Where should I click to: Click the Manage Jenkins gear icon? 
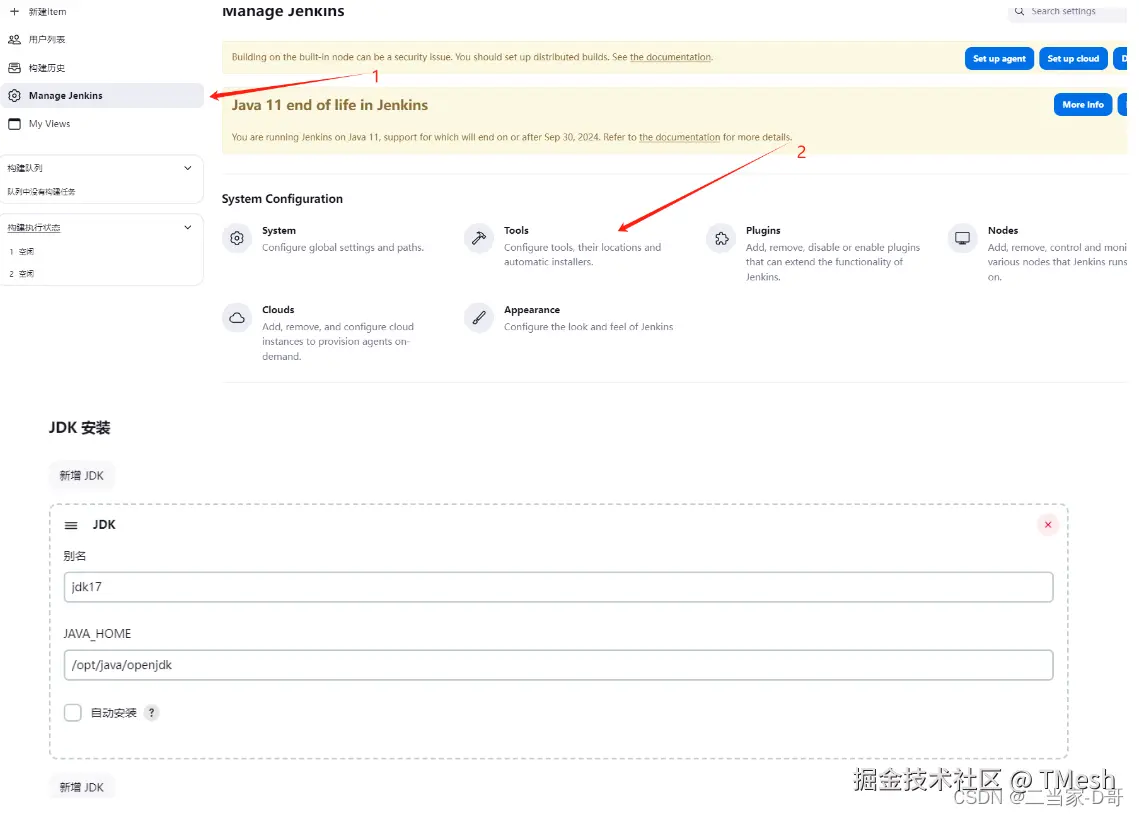point(14,95)
